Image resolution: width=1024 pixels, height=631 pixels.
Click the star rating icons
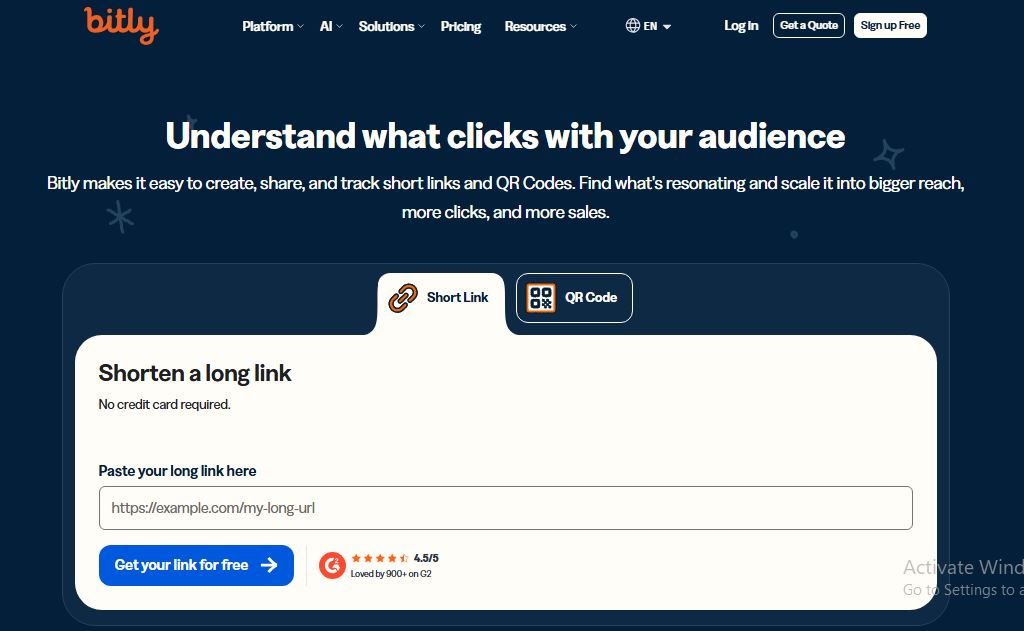[x=379, y=558]
